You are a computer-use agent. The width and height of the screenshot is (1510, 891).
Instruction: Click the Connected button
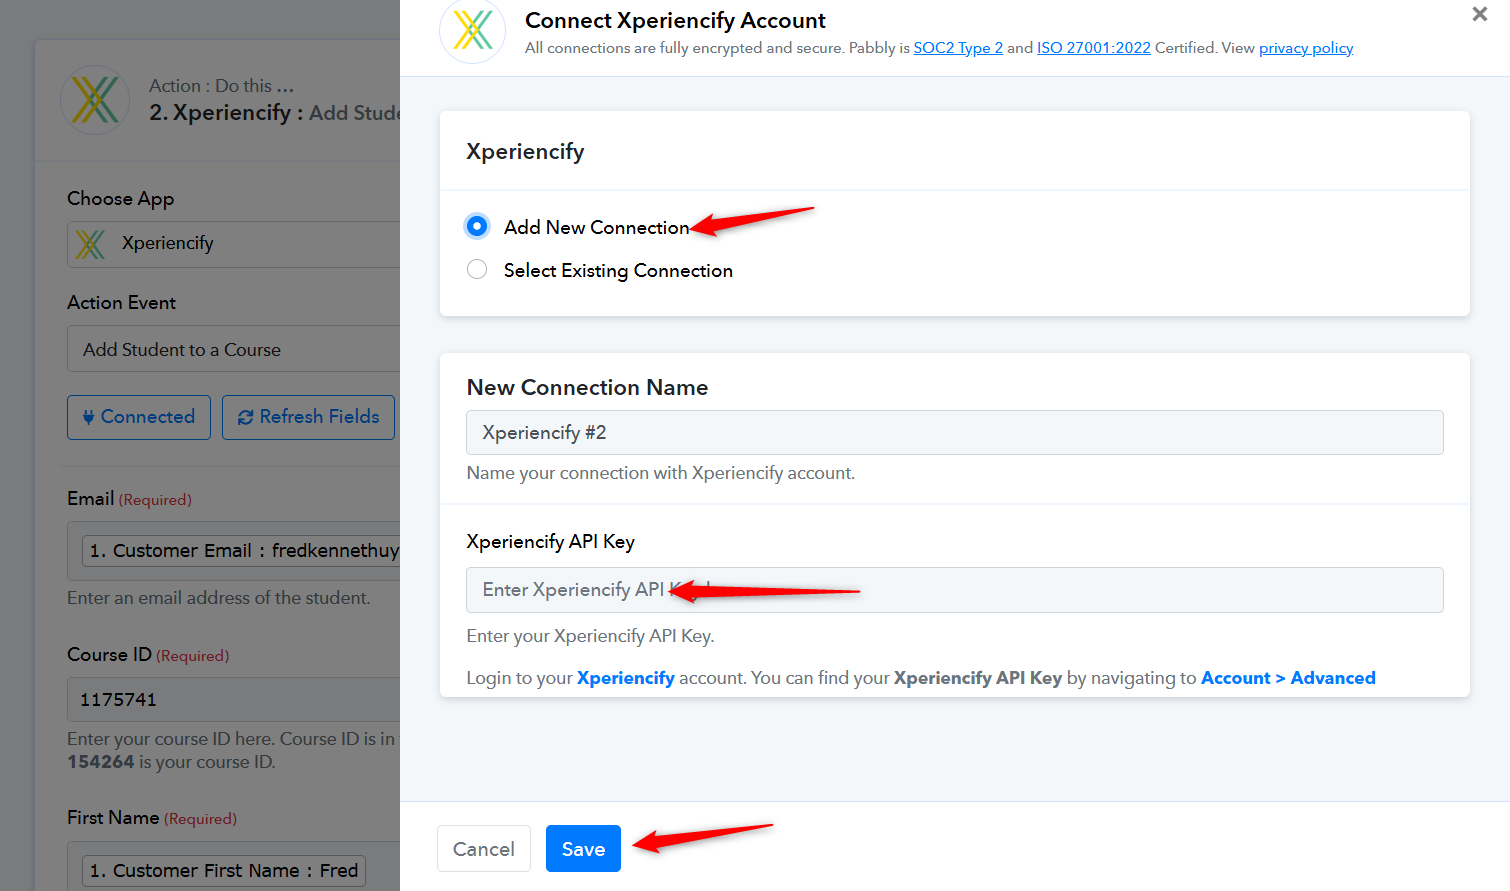139,417
